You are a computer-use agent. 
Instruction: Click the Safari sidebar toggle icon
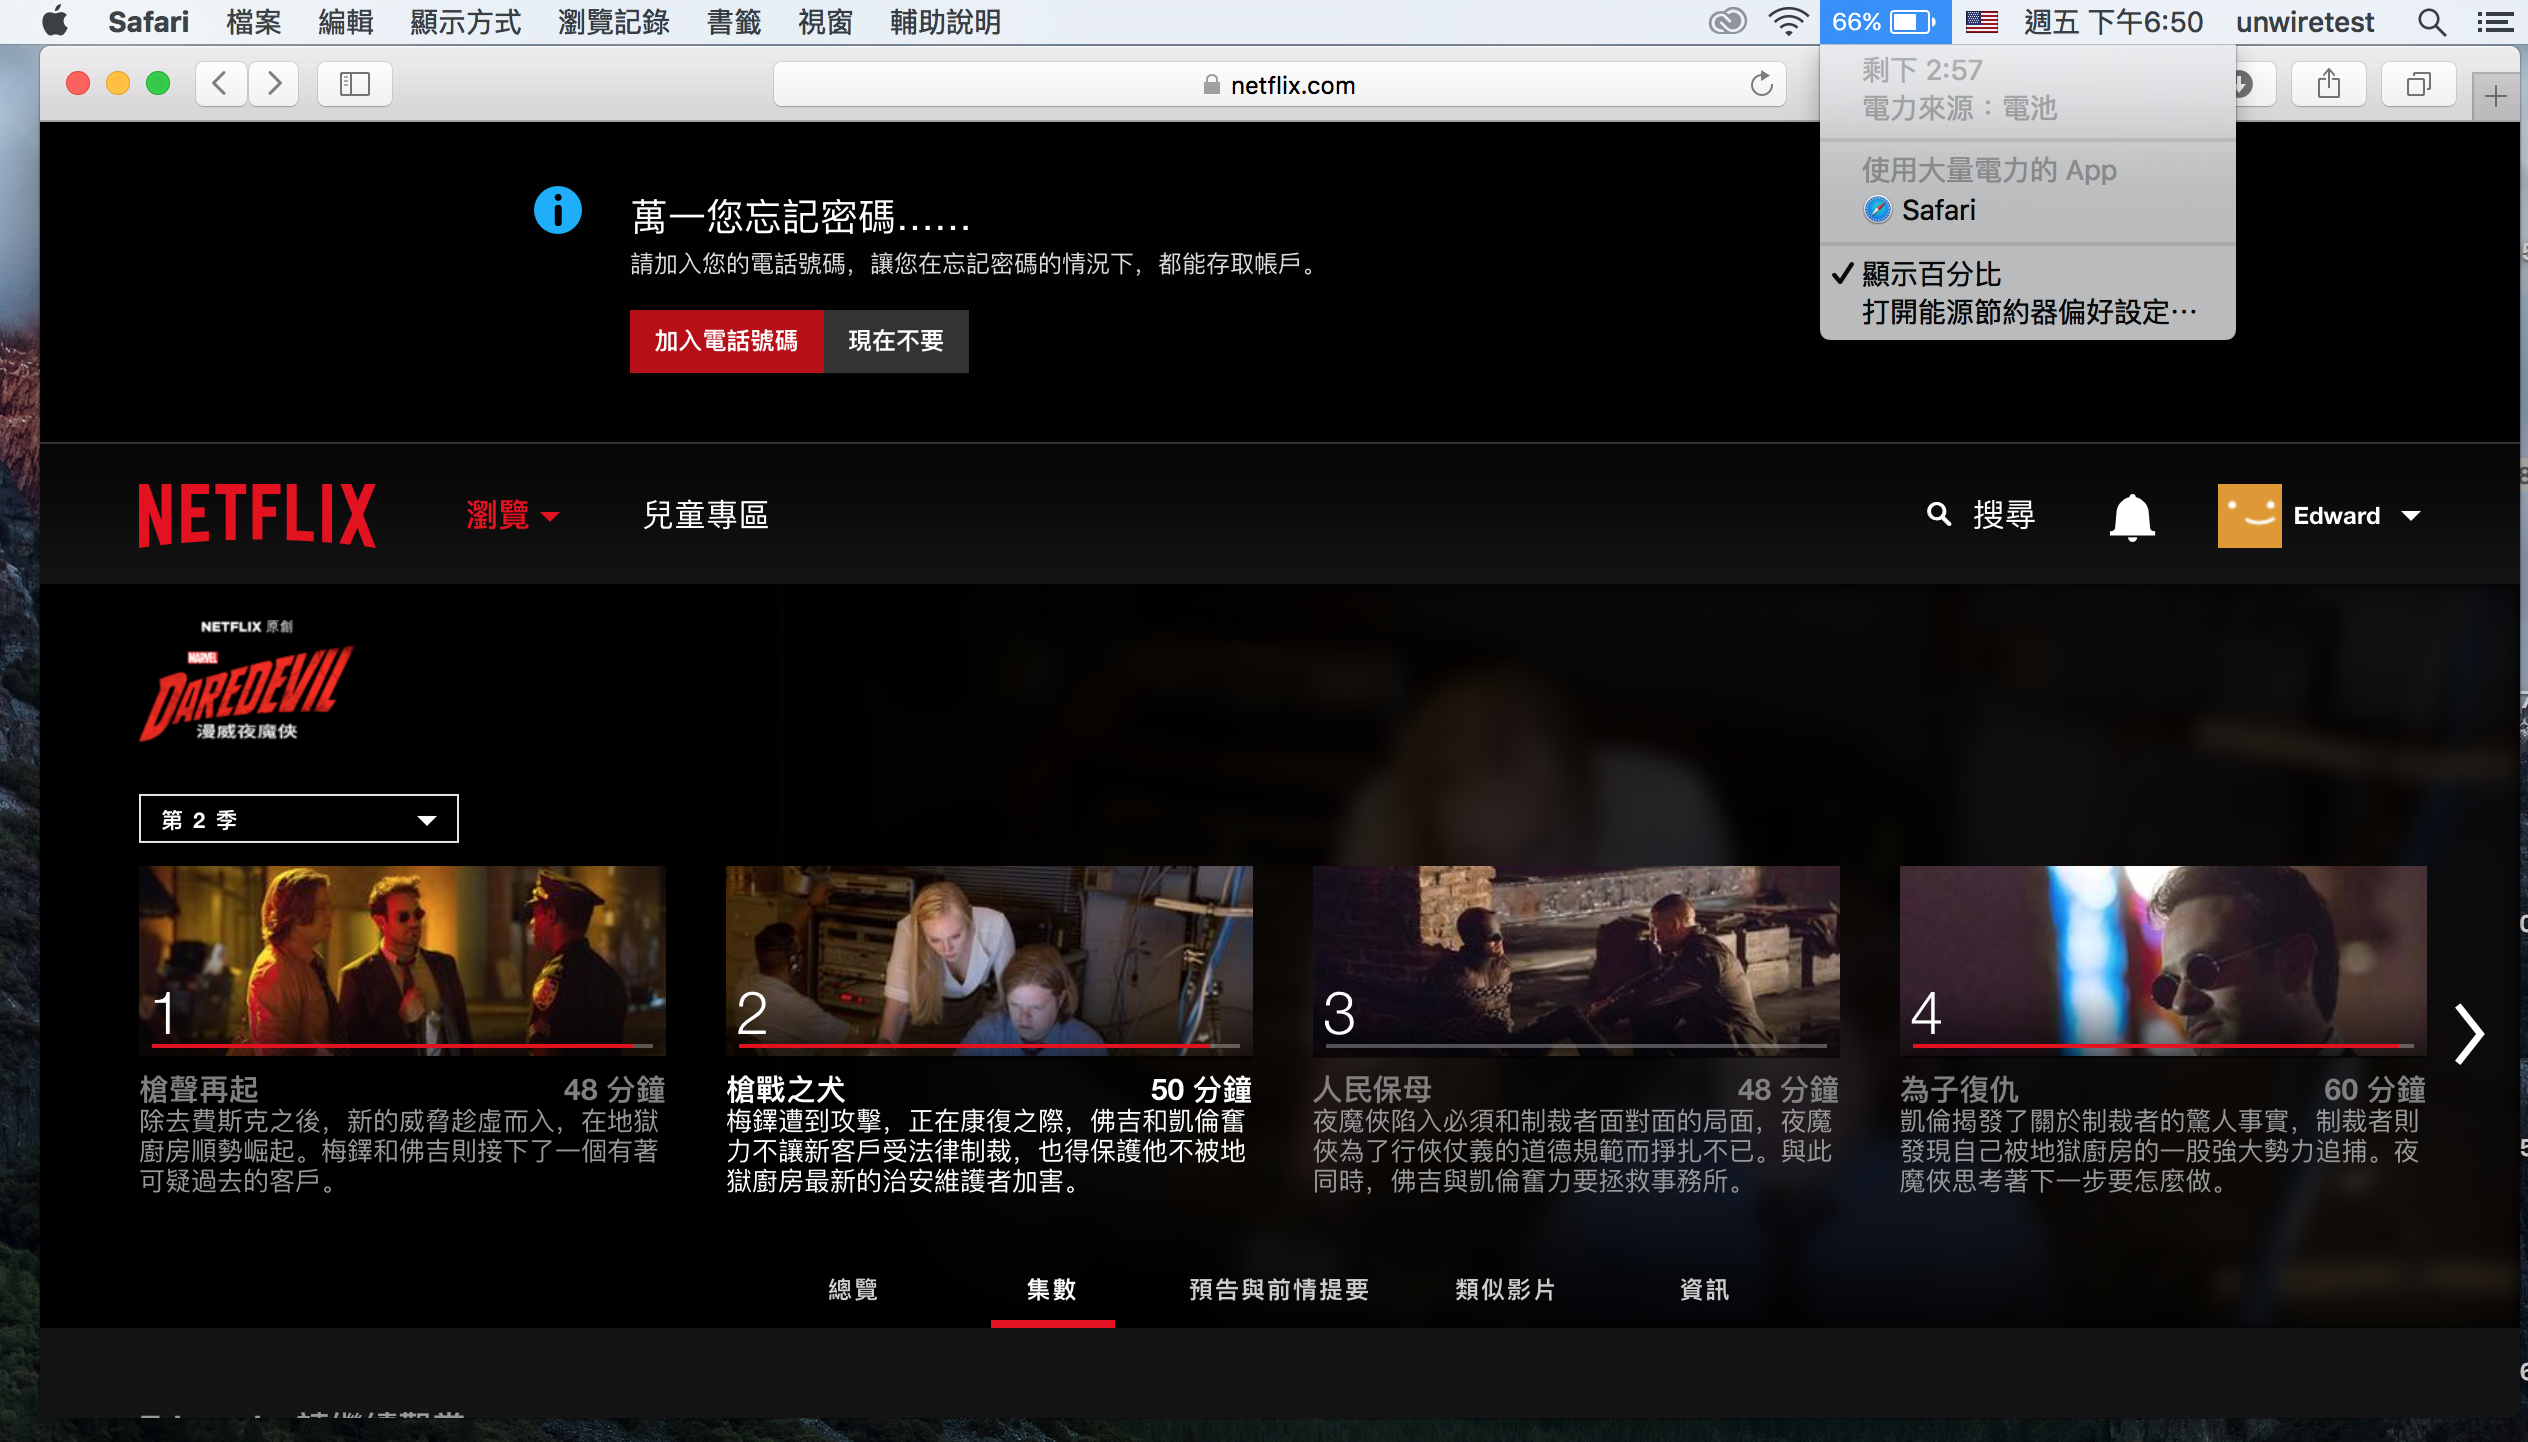[354, 84]
